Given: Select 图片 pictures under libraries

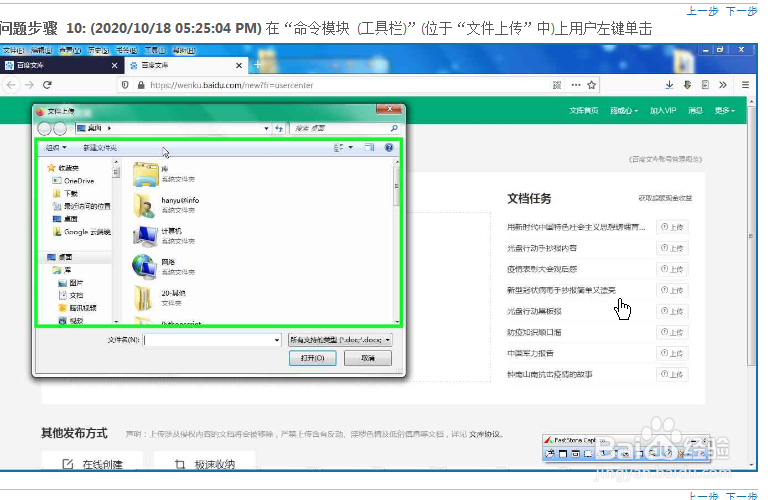Looking at the screenshot, I should point(71,283).
